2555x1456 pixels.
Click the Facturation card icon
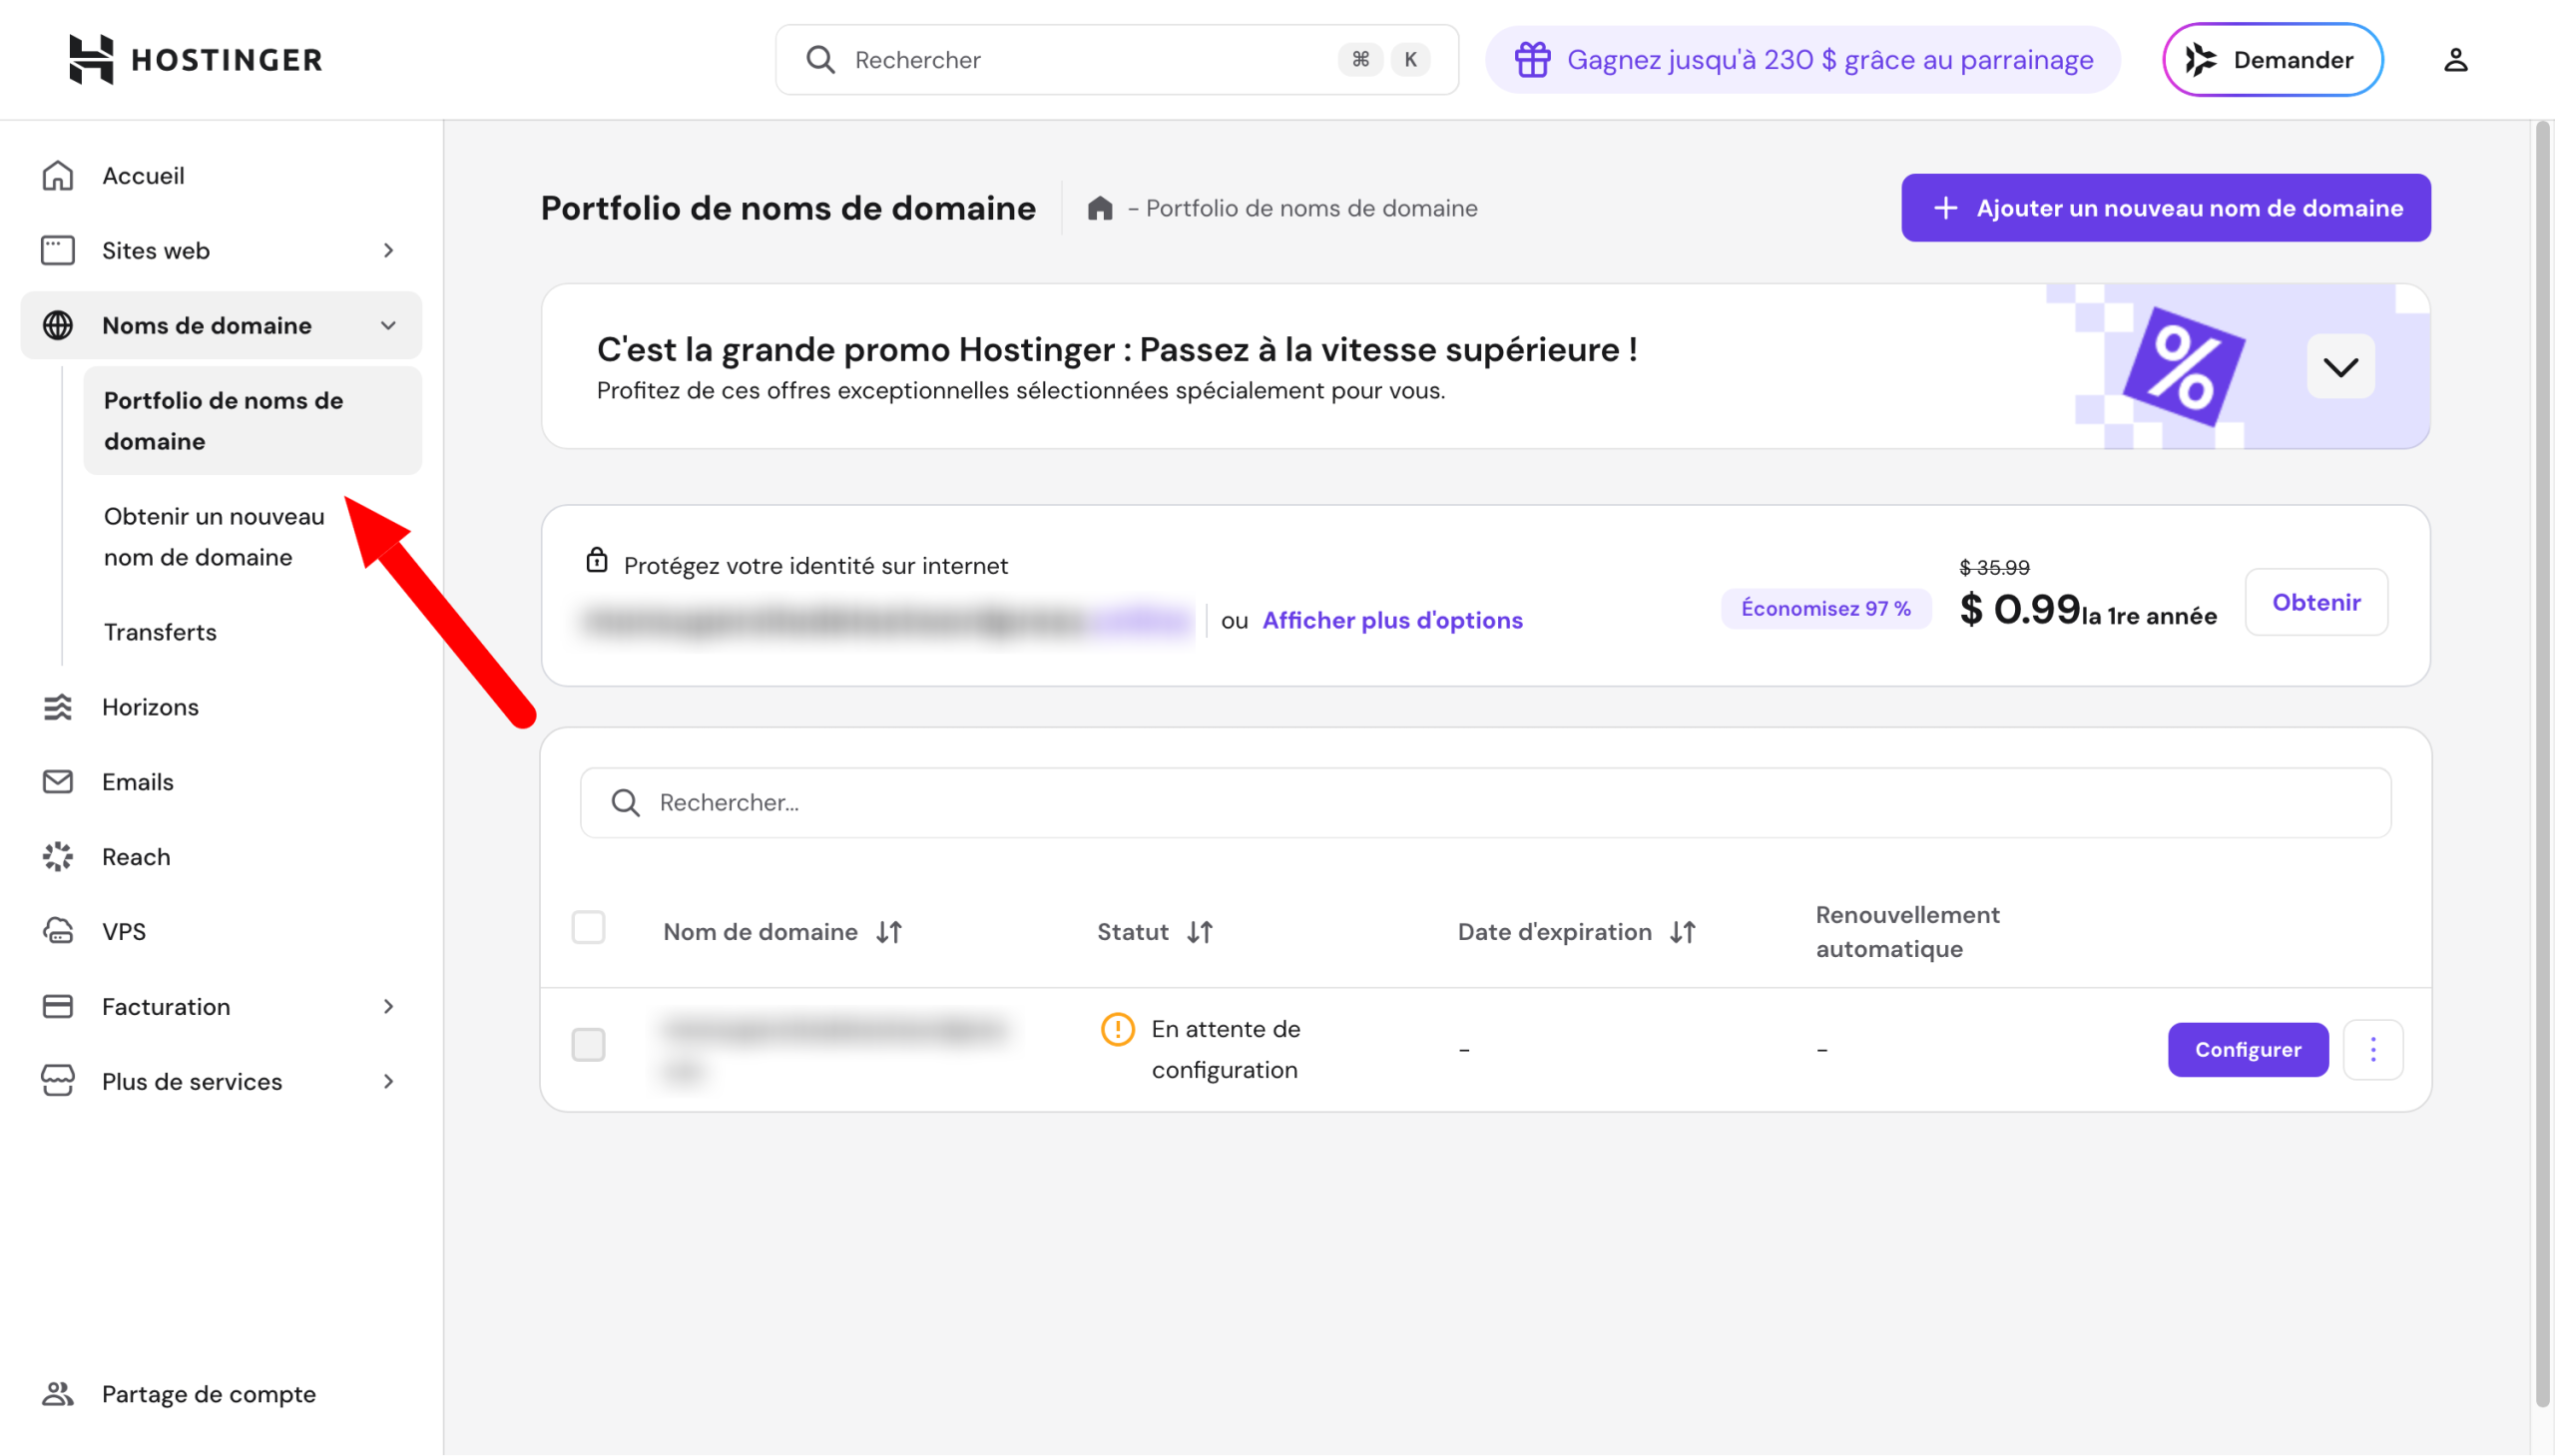coord(58,1007)
